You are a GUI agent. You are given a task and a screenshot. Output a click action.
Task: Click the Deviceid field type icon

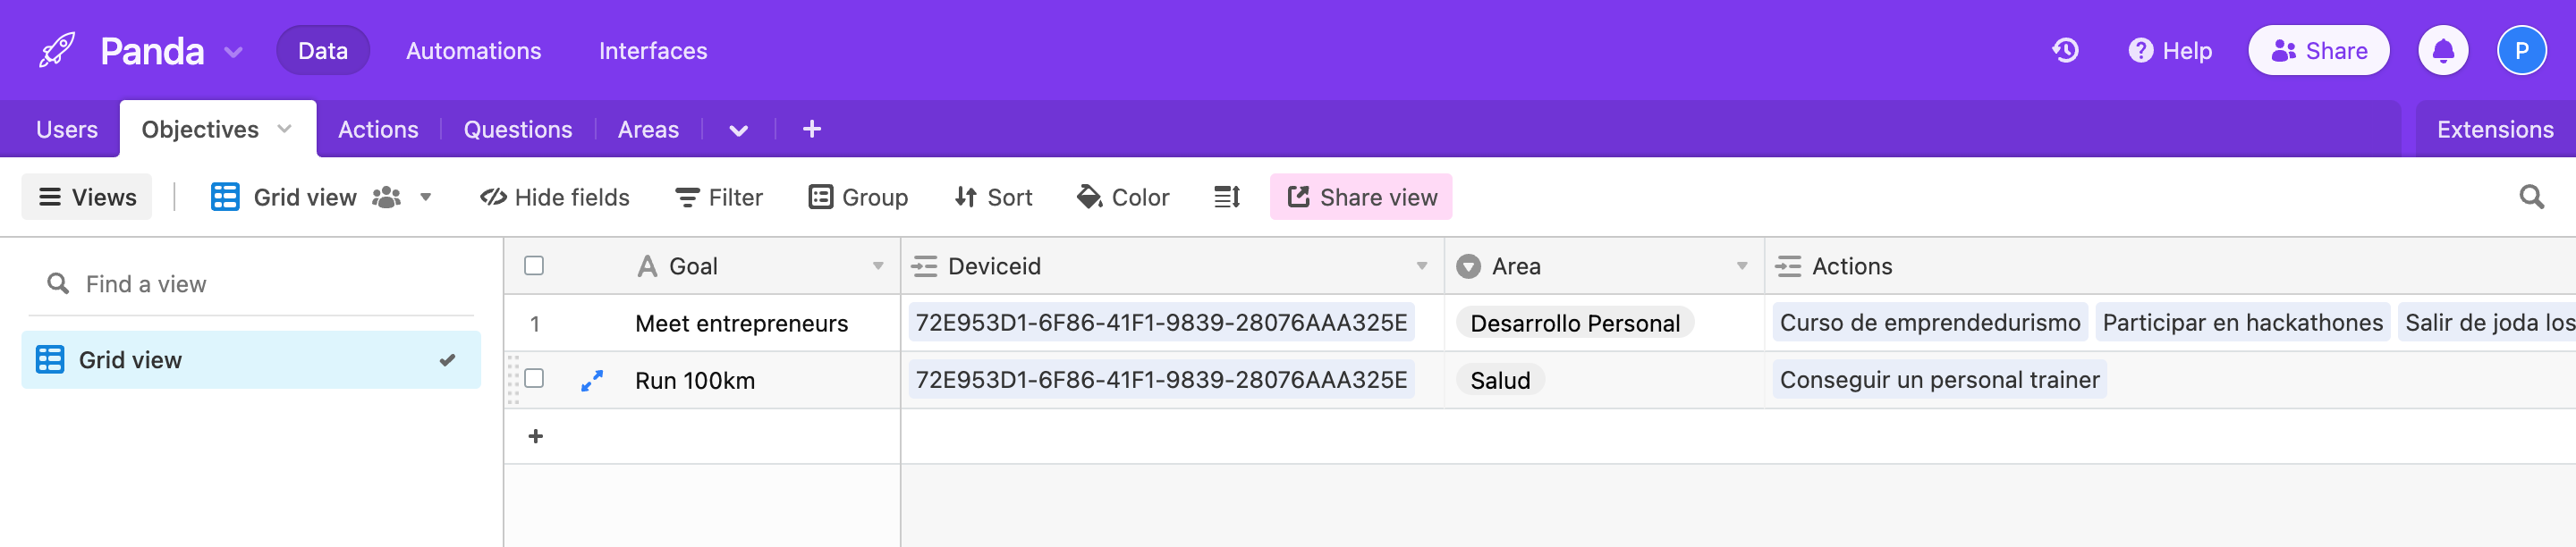click(924, 266)
